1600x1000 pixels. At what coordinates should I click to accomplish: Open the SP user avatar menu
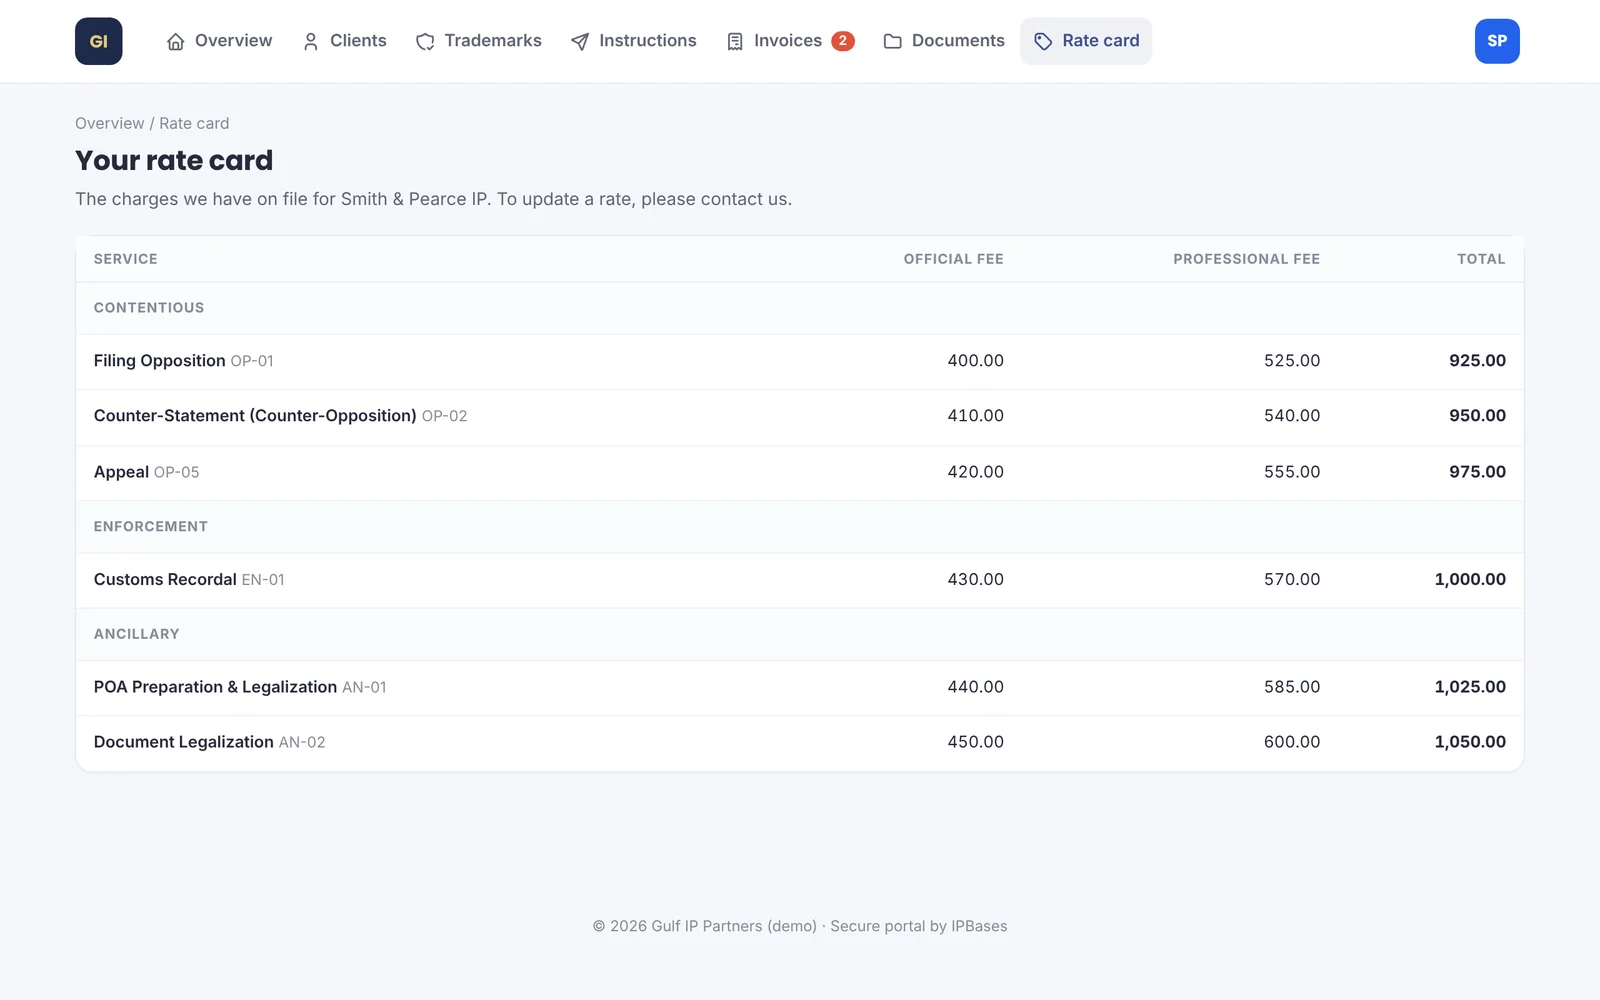(x=1497, y=41)
